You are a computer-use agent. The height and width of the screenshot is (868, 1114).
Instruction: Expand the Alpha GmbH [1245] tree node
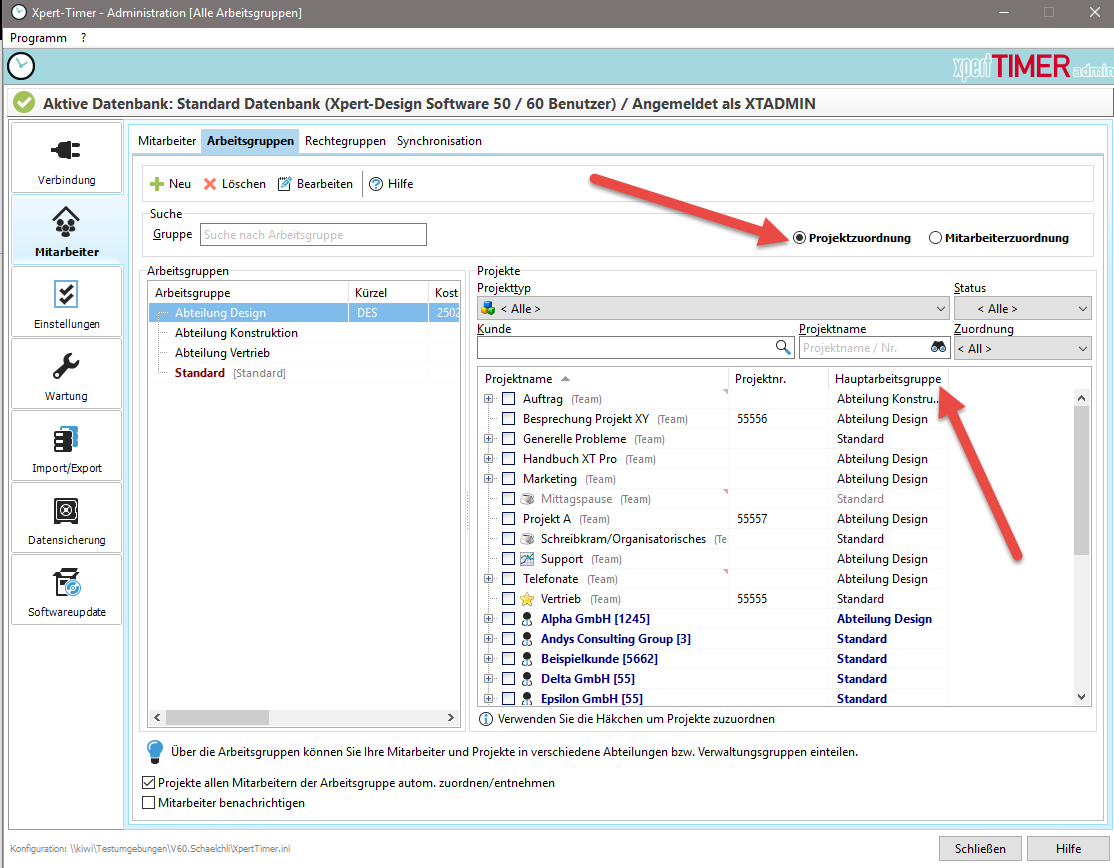pyautogui.click(x=489, y=619)
